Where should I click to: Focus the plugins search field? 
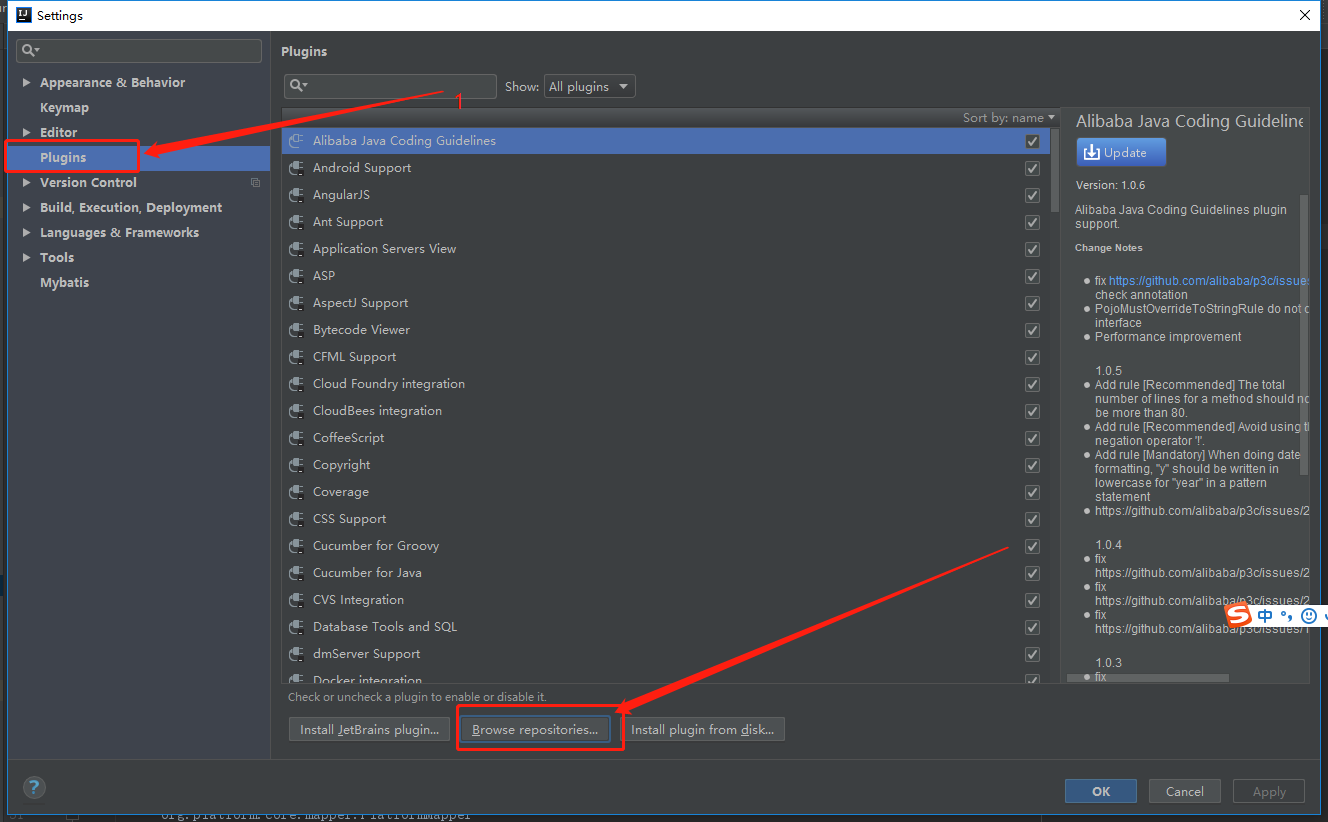(390, 87)
